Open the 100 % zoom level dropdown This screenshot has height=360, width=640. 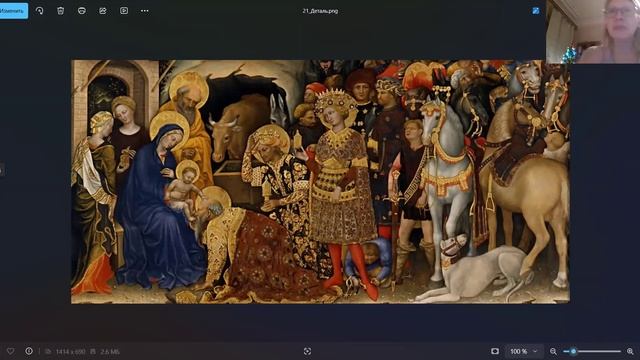524,351
